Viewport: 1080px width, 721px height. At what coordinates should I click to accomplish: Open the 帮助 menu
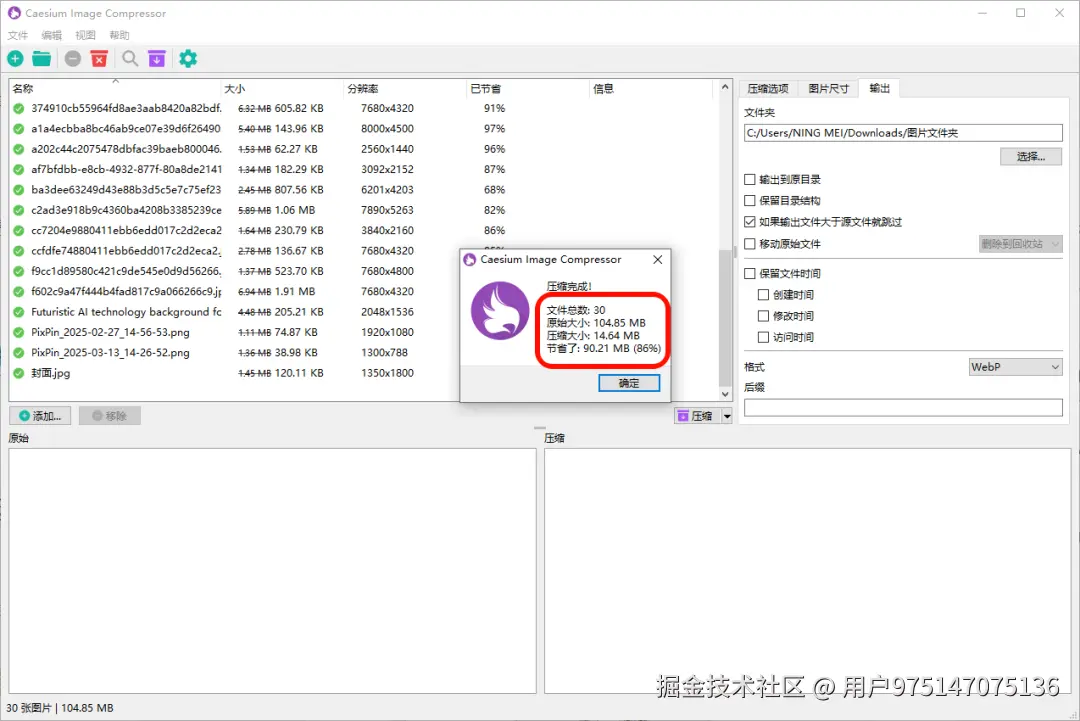[x=119, y=35]
